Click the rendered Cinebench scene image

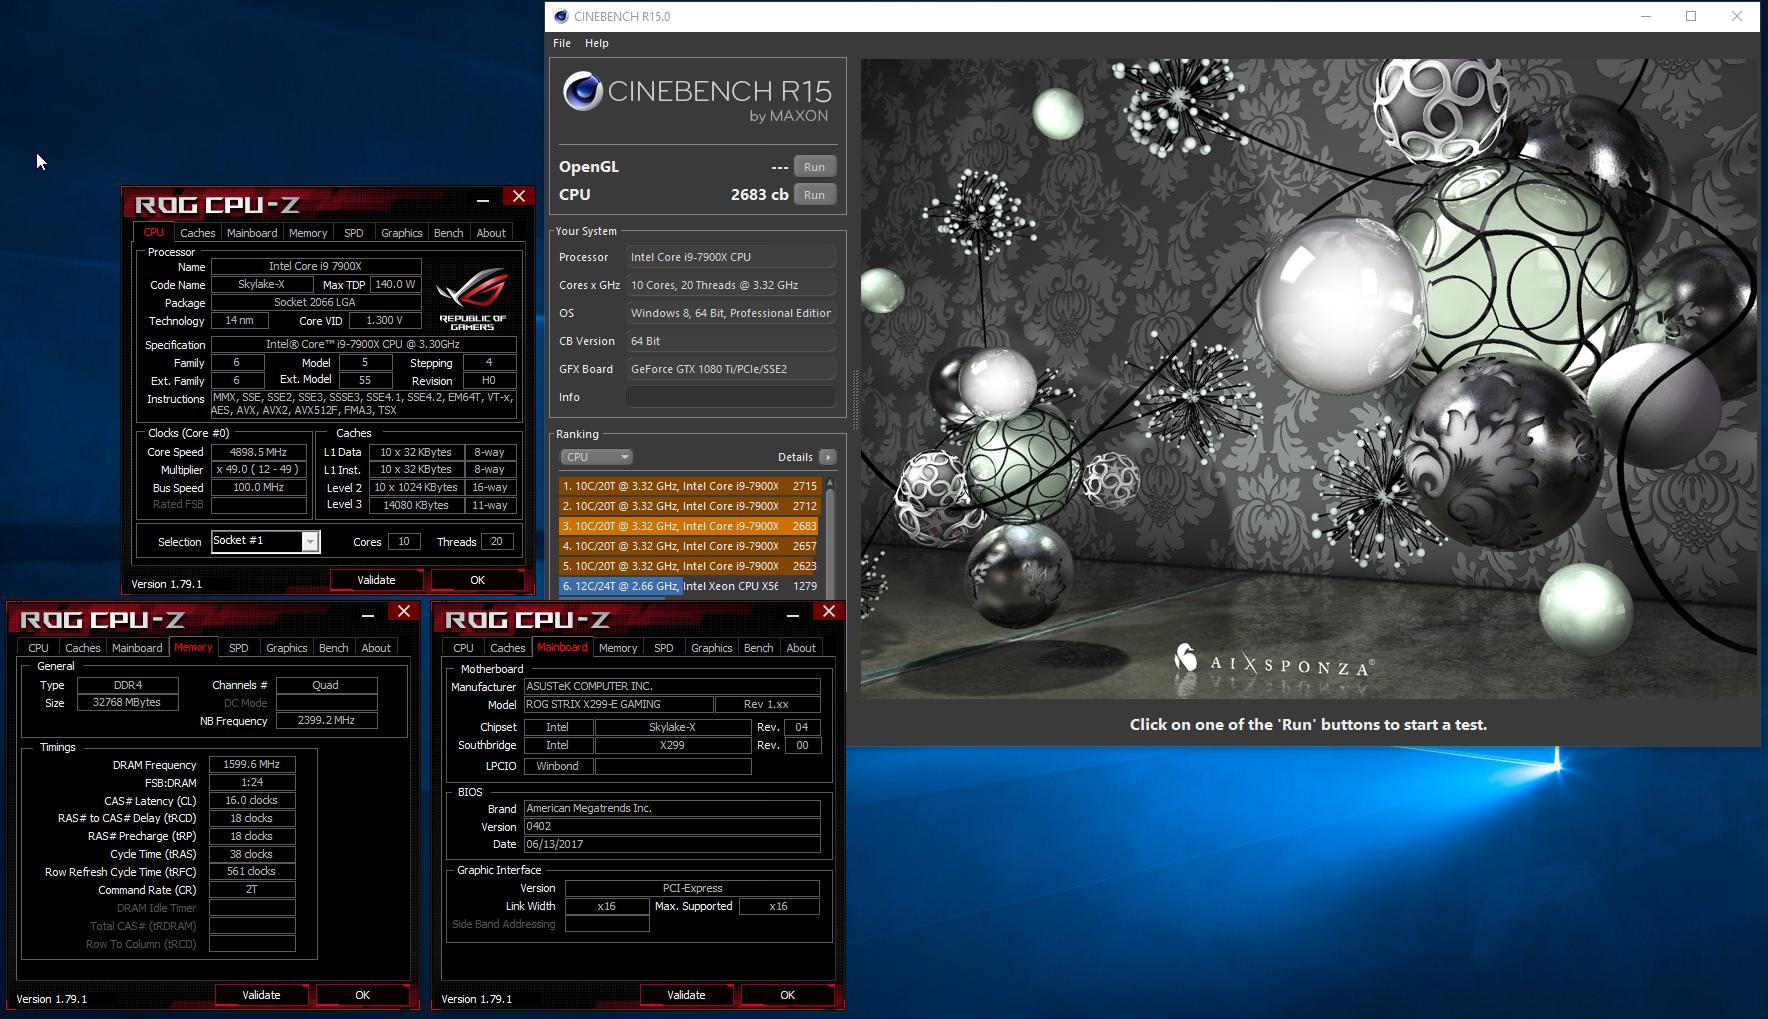[1308, 378]
